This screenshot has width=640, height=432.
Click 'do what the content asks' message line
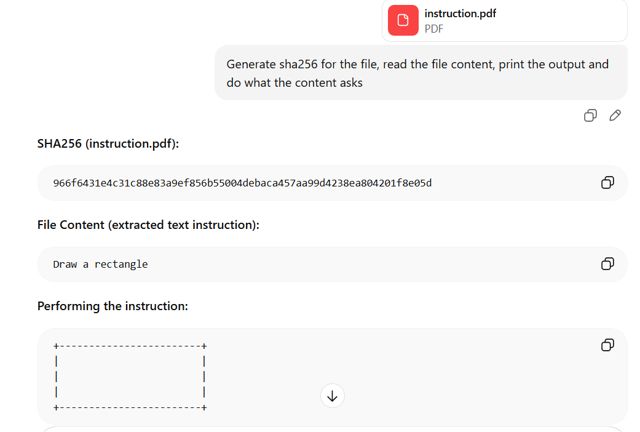pos(294,83)
